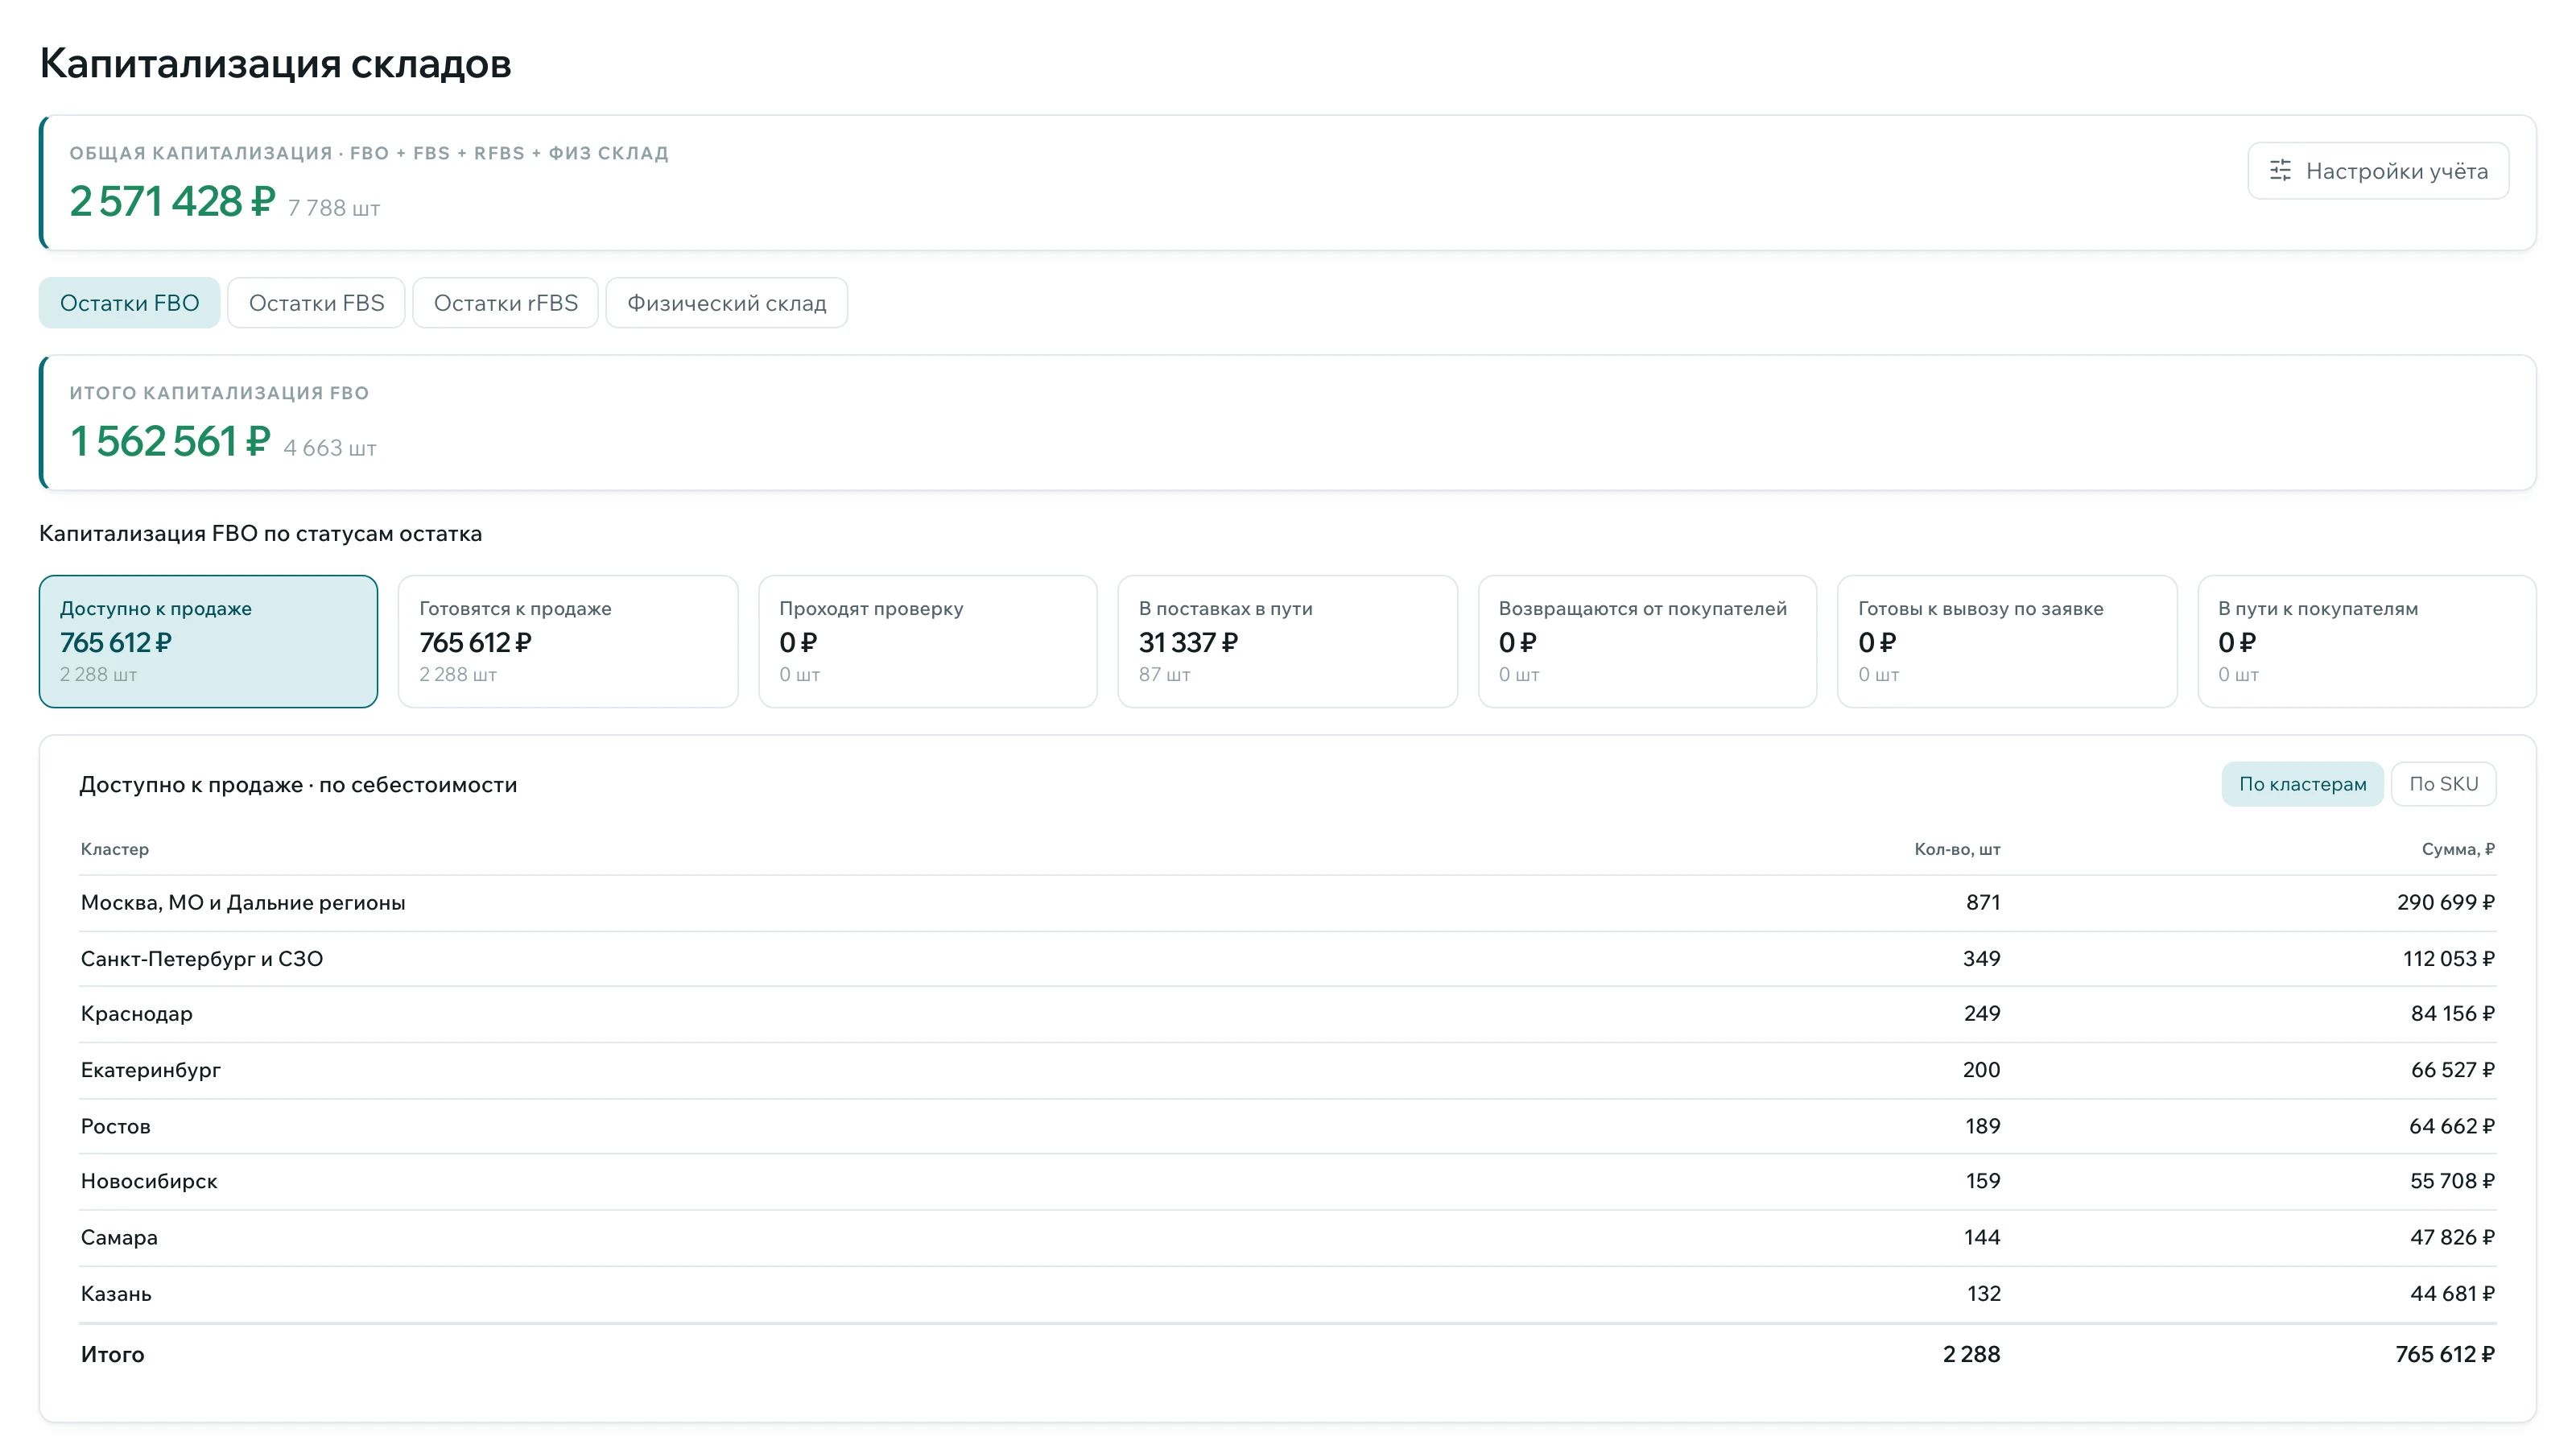
Task: Click the Доступно к продаже · по себестоимости title
Action: point(298,785)
